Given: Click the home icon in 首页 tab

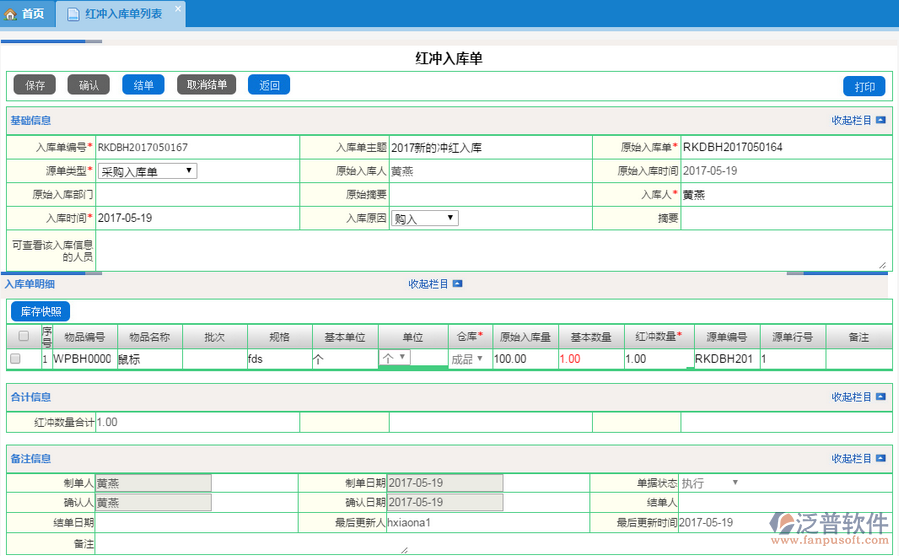Looking at the screenshot, I should pyautogui.click(x=11, y=14).
